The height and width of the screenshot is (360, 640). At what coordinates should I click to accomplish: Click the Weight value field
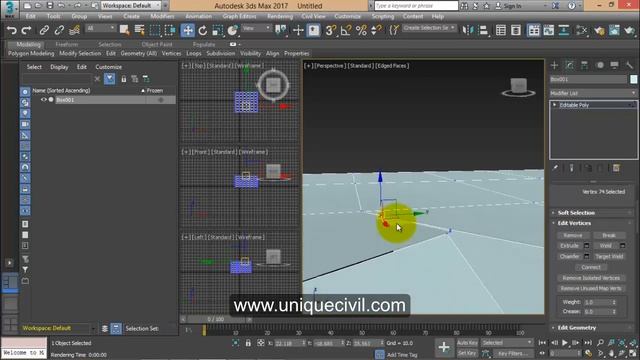pyautogui.click(x=597, y=302)
